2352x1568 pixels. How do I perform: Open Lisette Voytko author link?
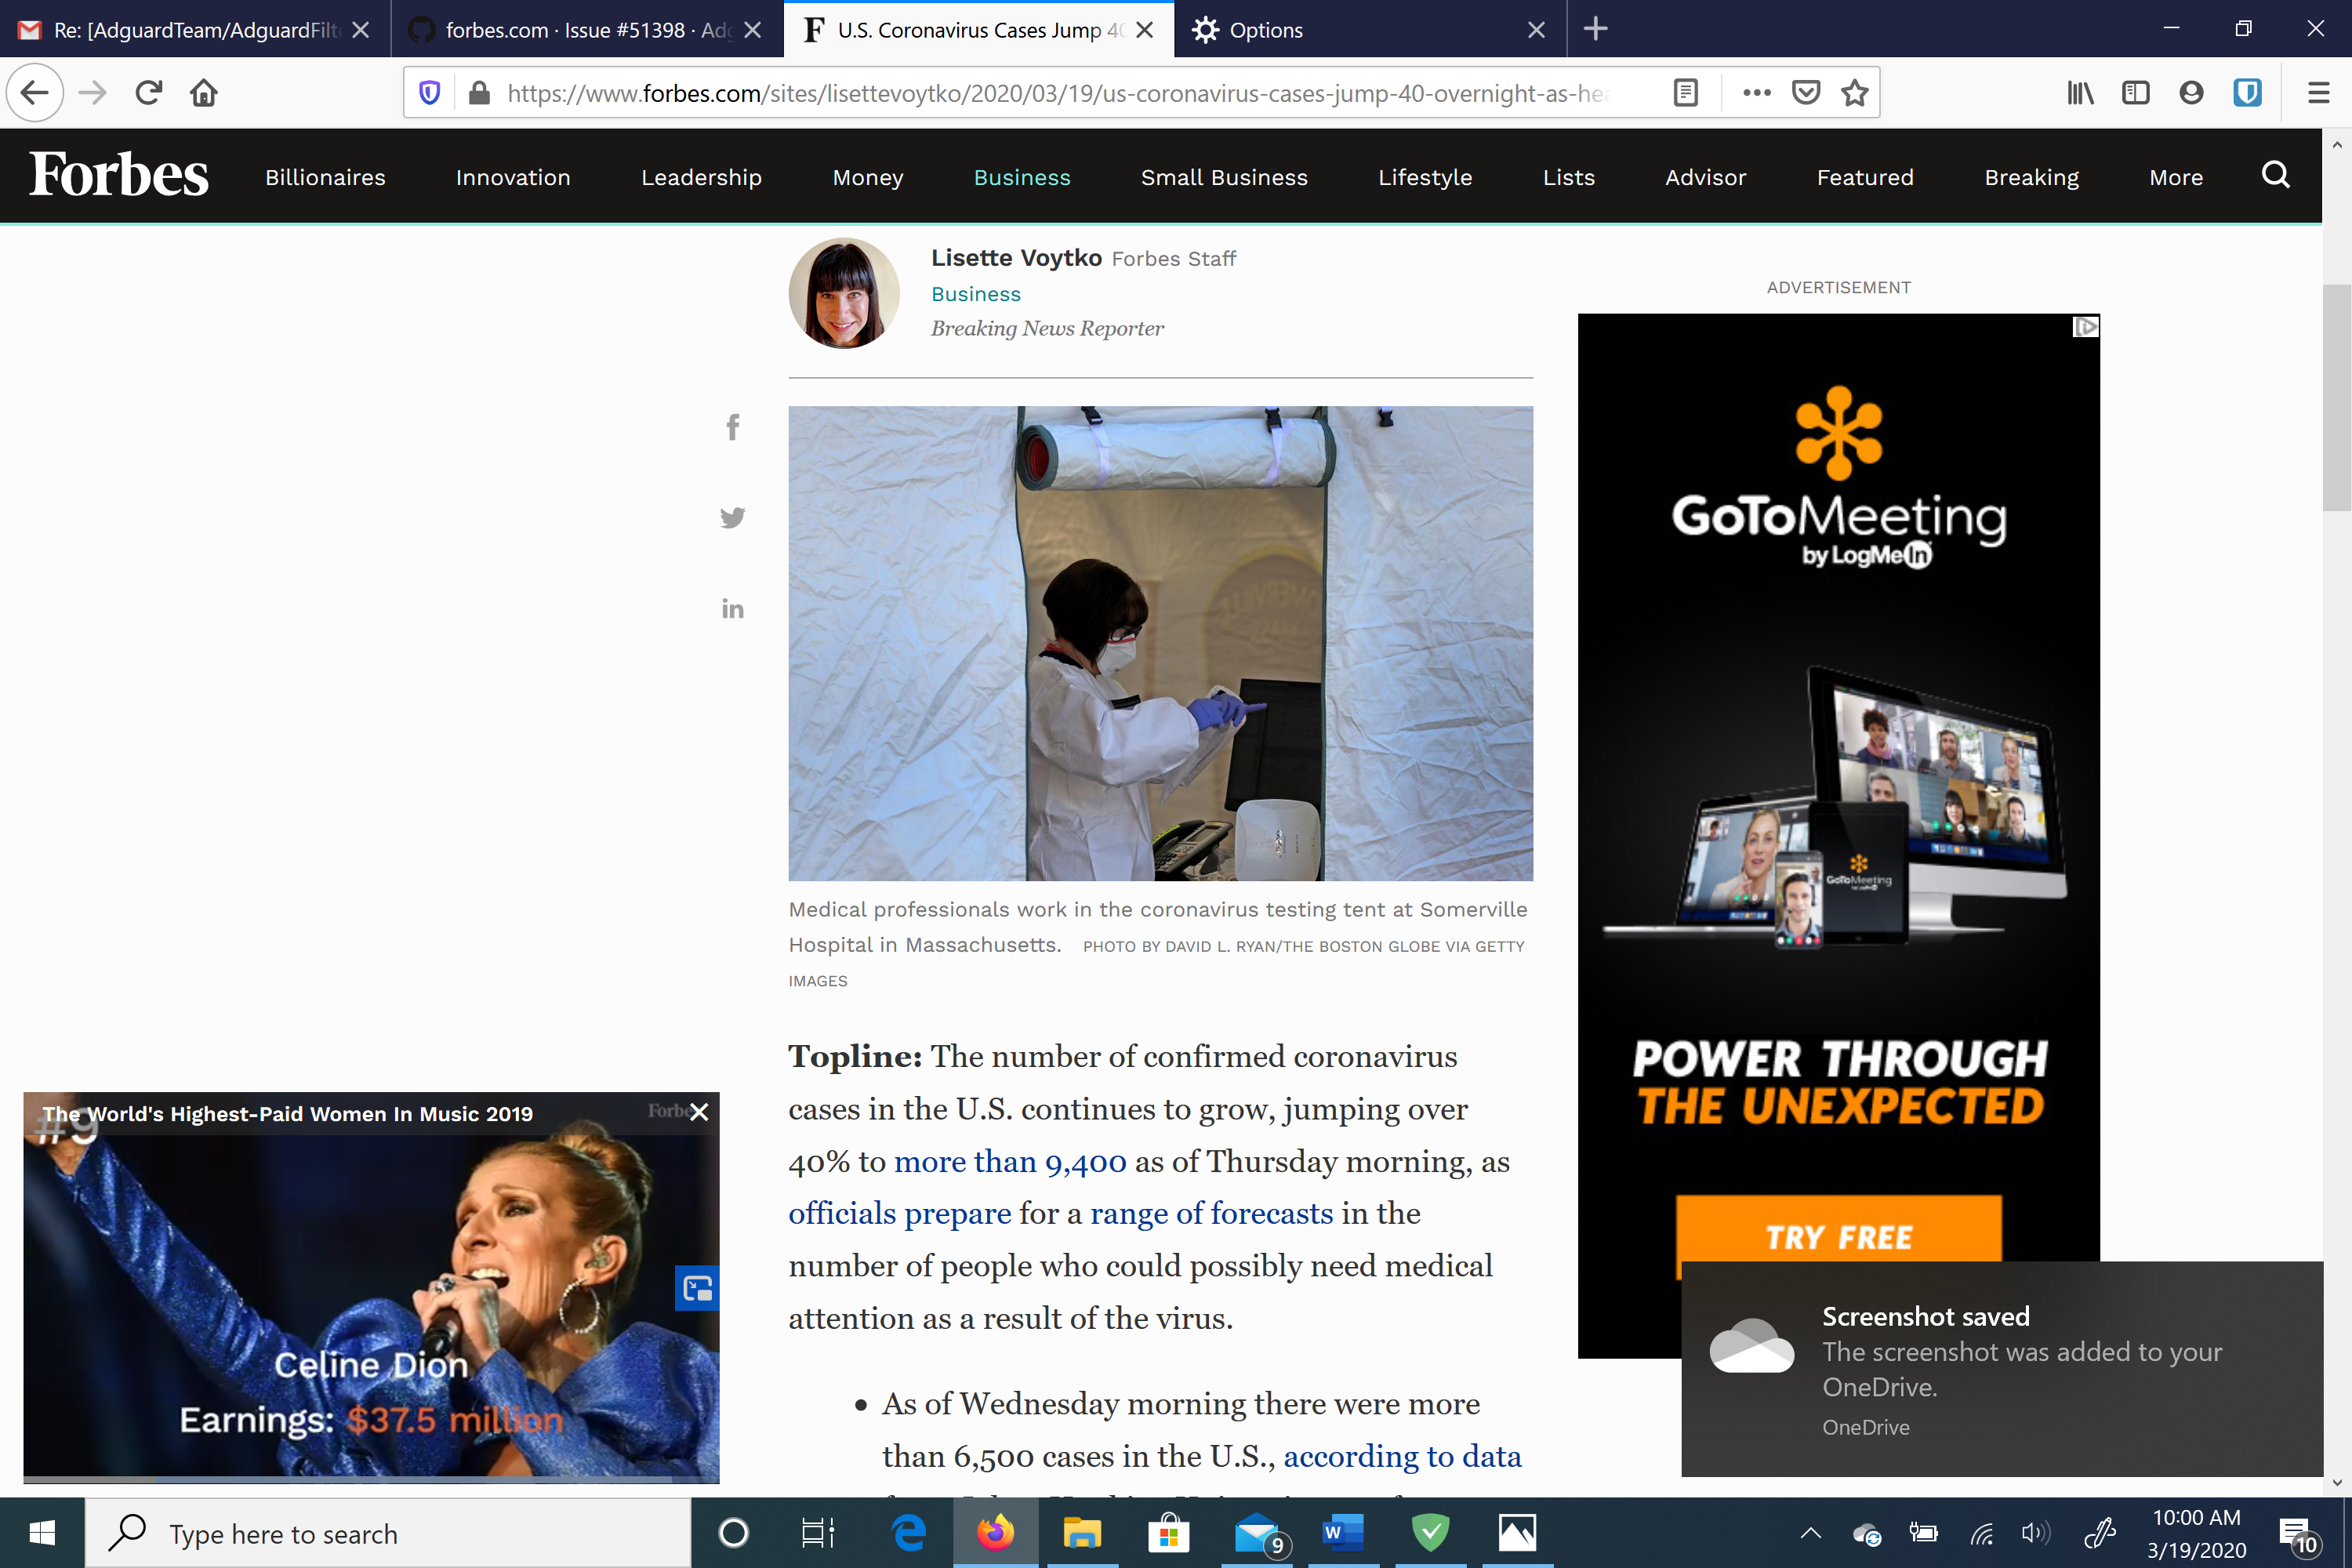click(1016, 257)
